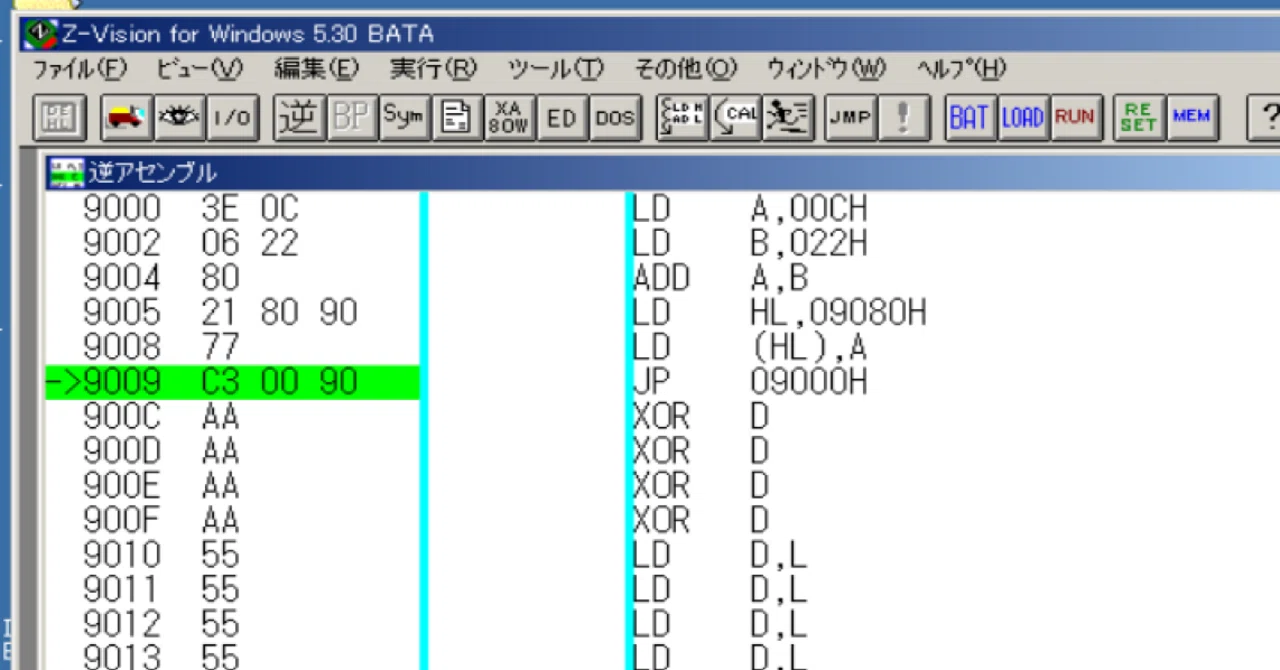Select address 9005 row
1280x670 pixels.
pyautogui.click(x=122, y=312)
